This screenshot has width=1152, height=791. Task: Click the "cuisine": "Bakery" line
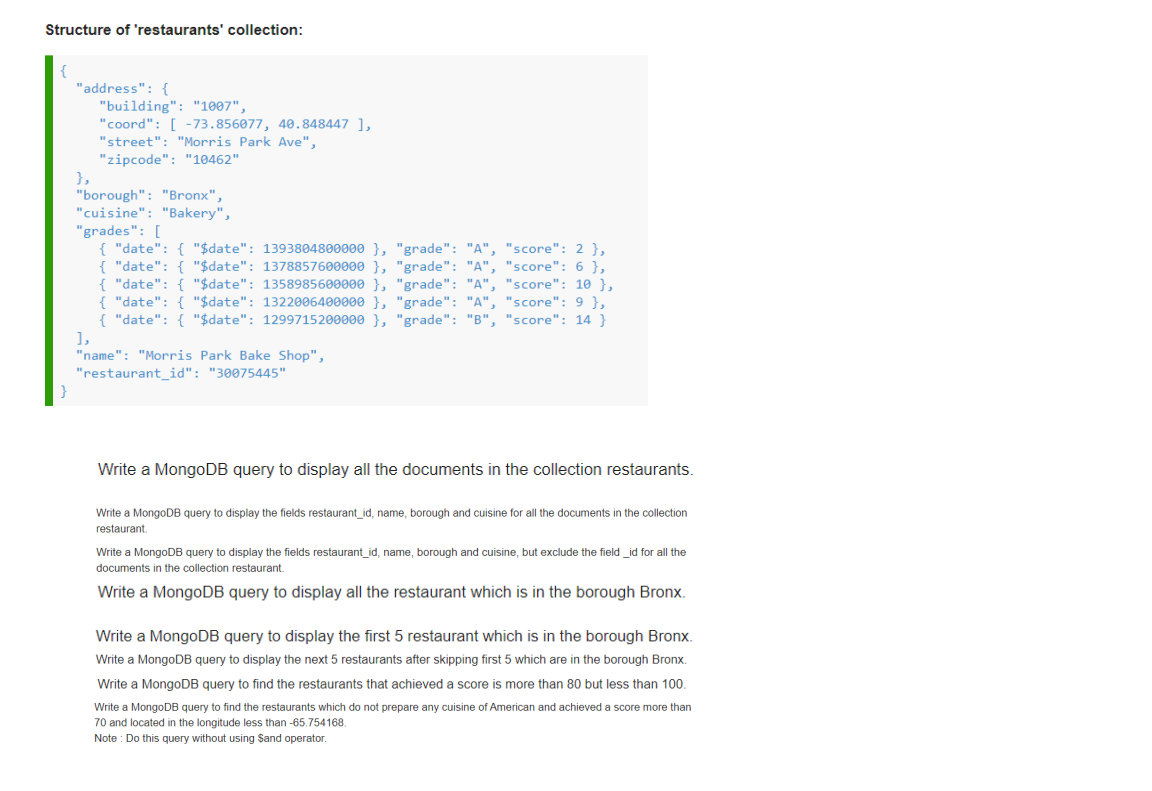pos(153,213)
